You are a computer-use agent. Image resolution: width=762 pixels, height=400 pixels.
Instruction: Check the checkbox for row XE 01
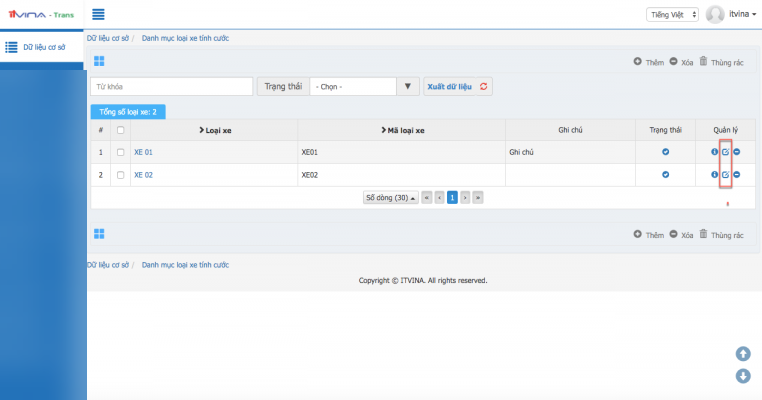pyautogui.click(x=120, y=152)
